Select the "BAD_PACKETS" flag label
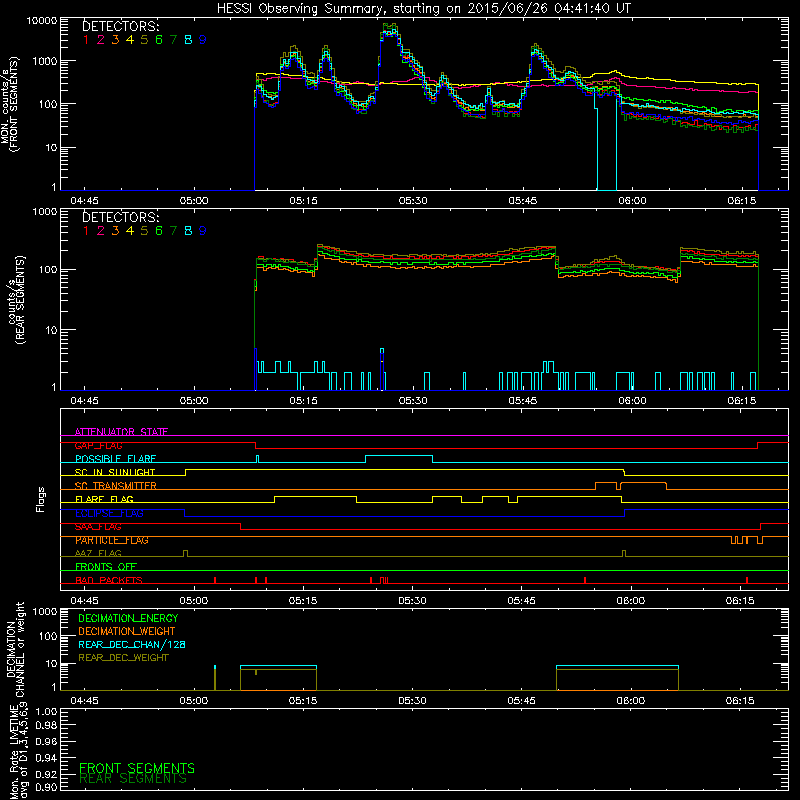Viewport: 800px width, 800px height. [109, 580]
